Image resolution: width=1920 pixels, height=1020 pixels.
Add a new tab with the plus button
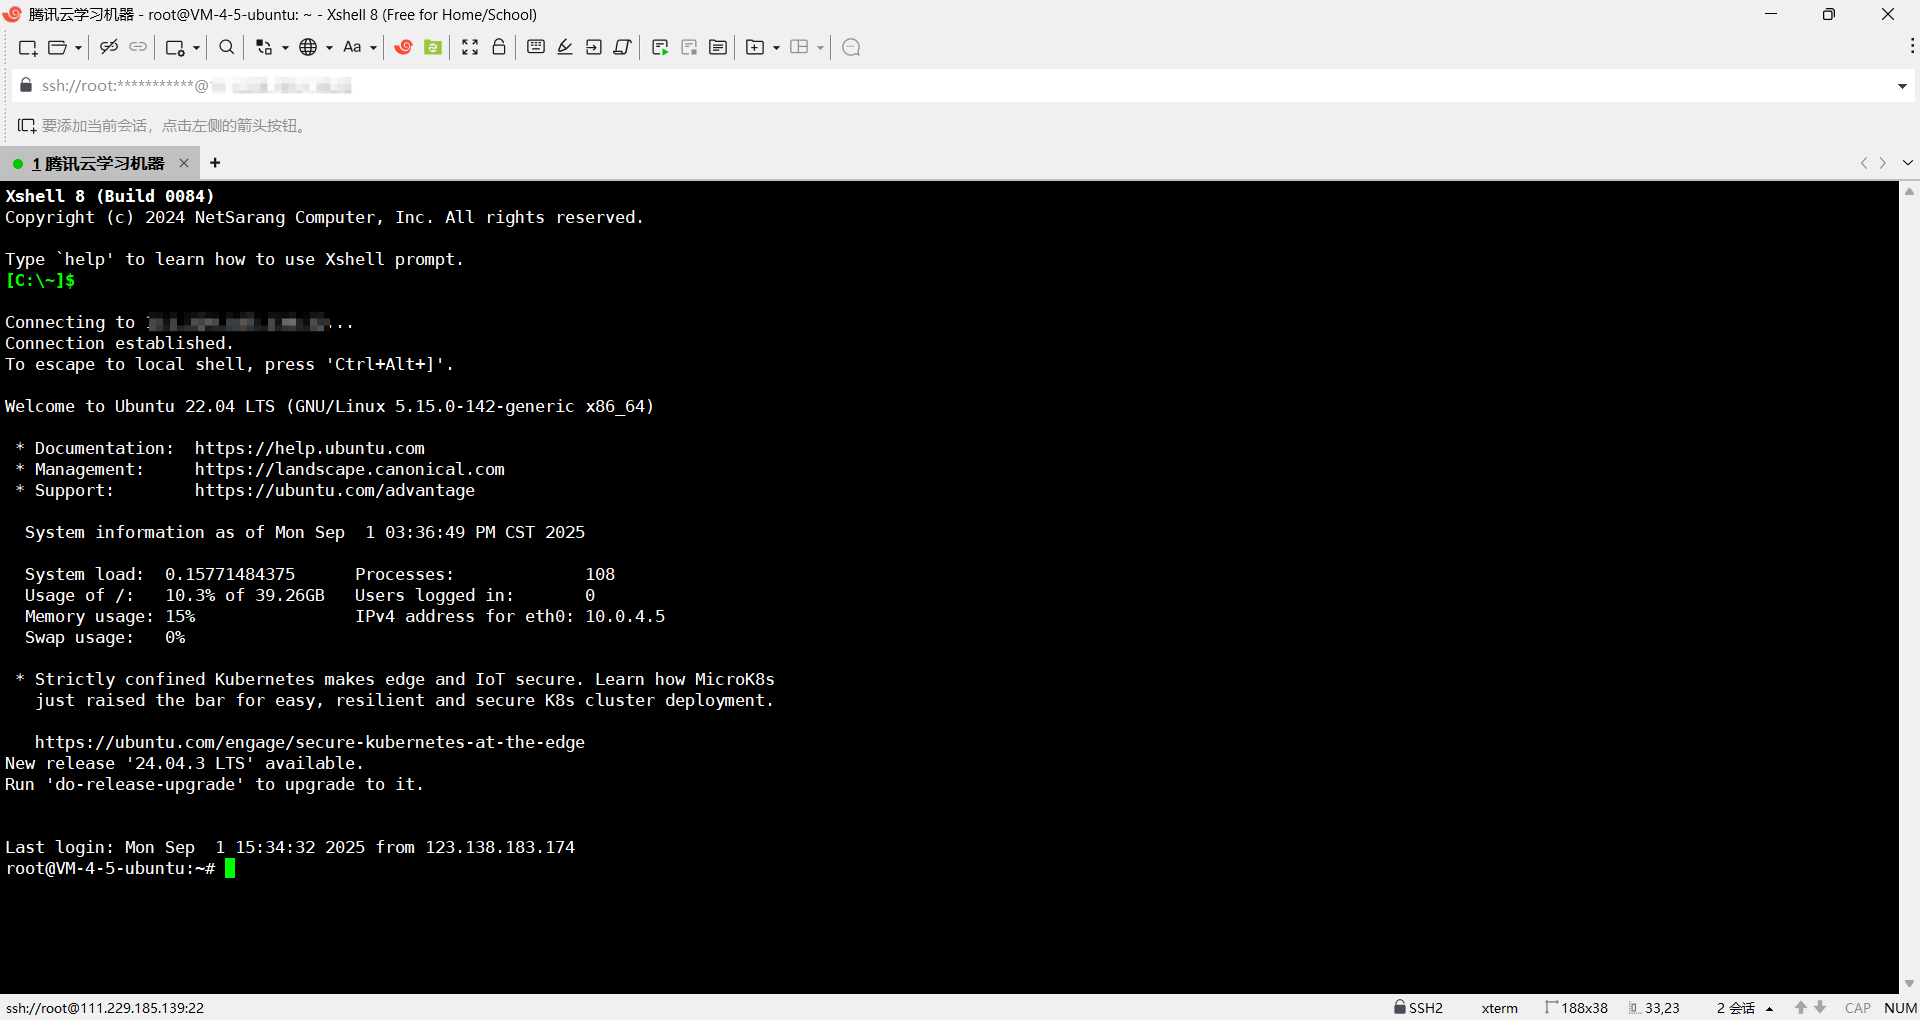pyautogui.click(x=214, y=162)
